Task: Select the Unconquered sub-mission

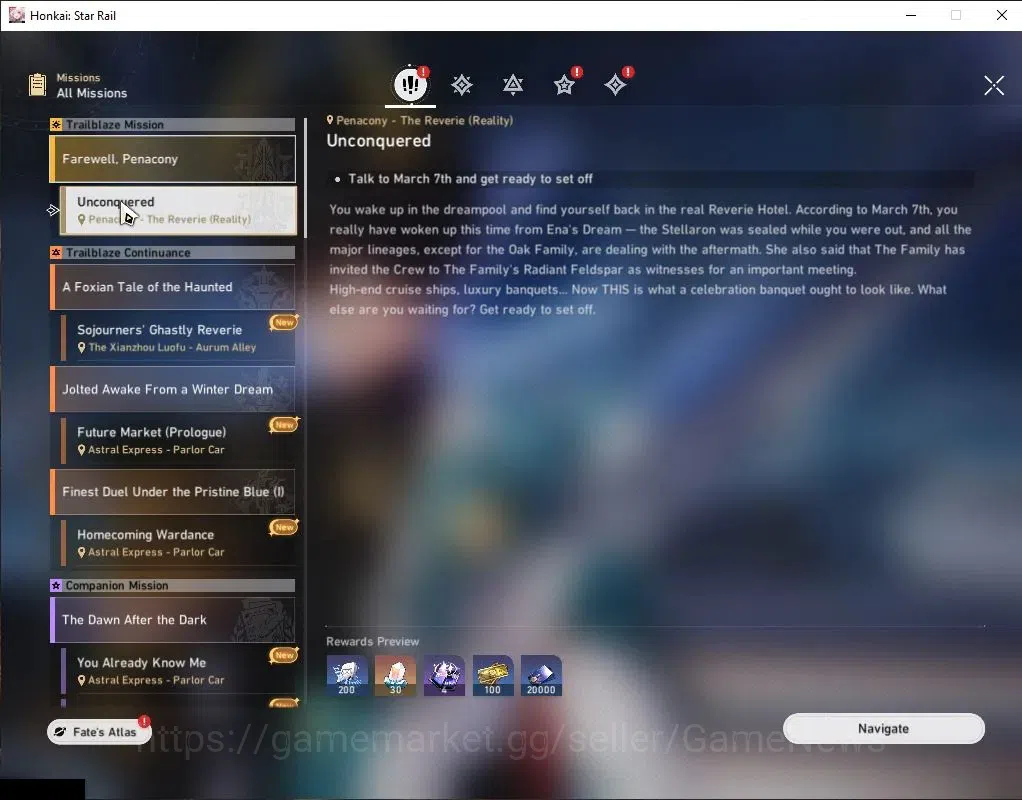Action: click(178, 211)
